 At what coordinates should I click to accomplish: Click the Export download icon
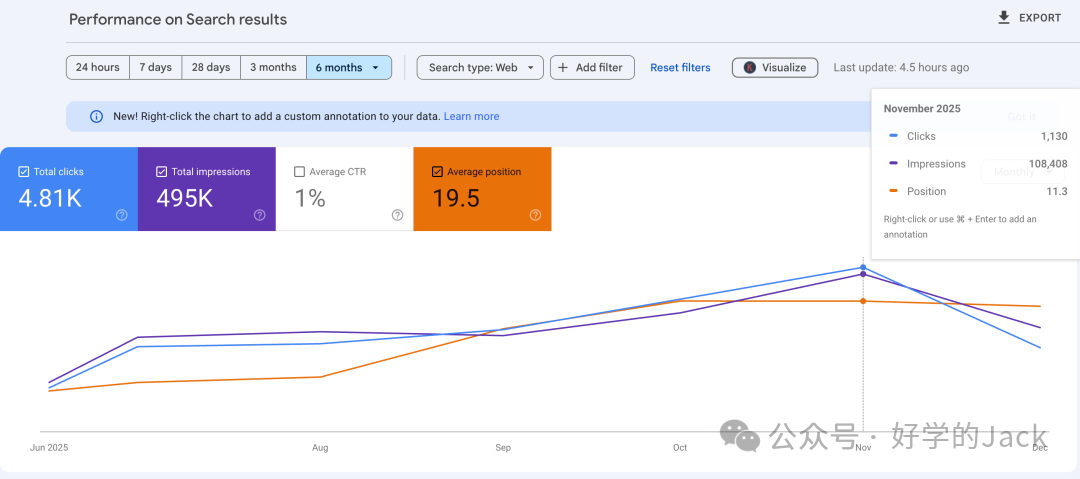coord(1004,17)
